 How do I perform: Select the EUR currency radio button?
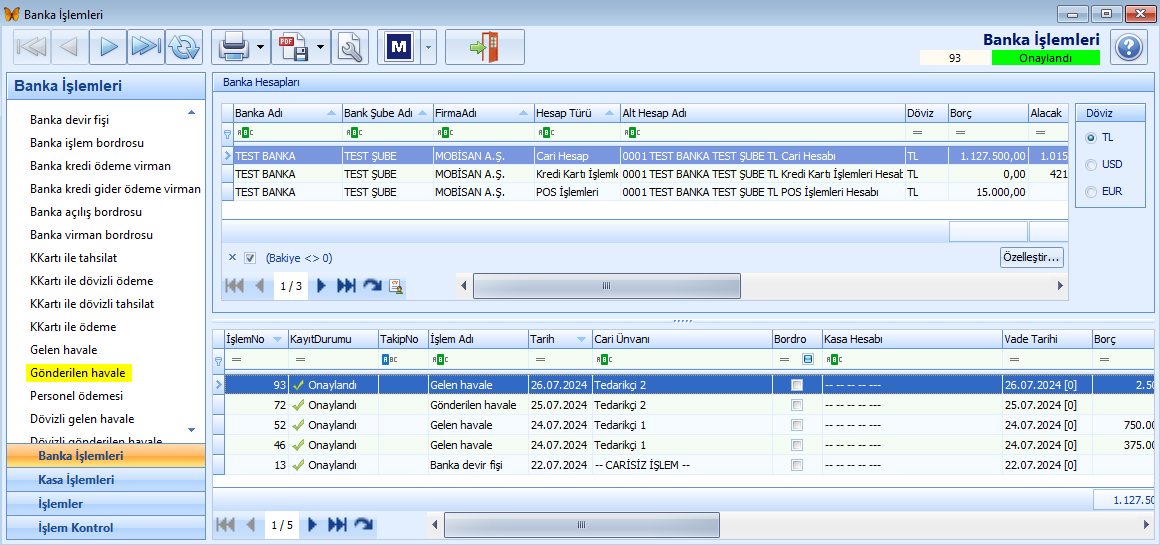[1090, 192]
